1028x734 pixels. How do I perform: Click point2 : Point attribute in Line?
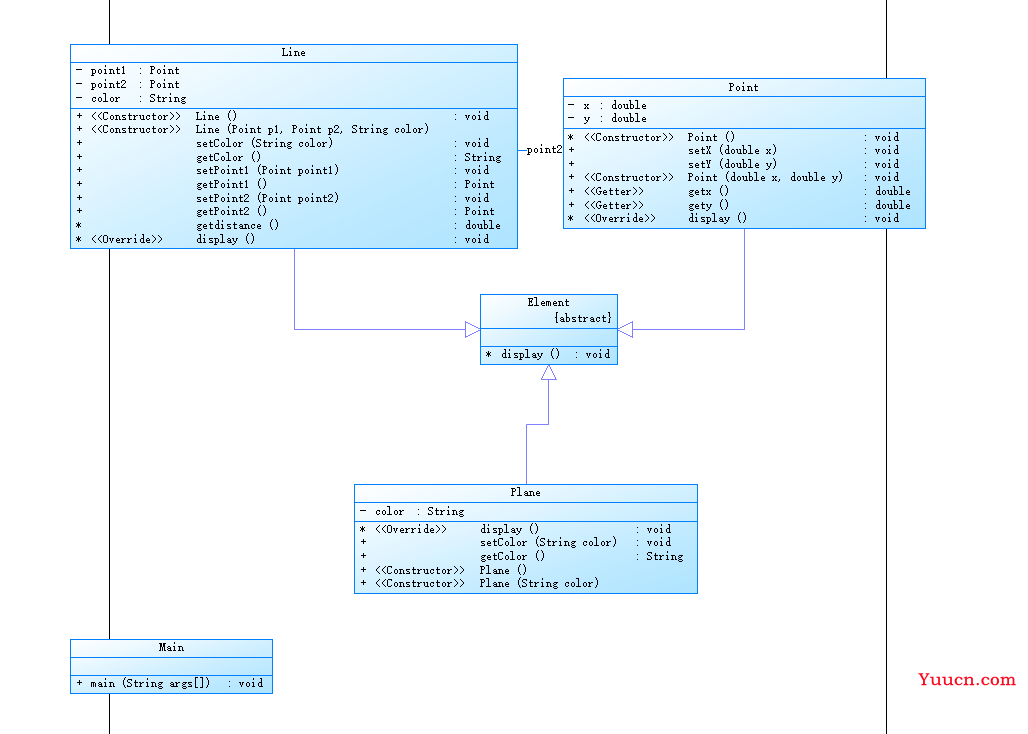click(x=127, y=84)
